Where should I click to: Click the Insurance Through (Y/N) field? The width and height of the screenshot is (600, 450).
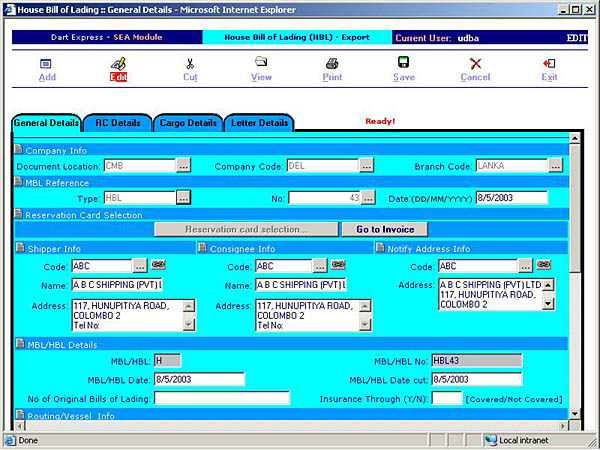[446, 398]
